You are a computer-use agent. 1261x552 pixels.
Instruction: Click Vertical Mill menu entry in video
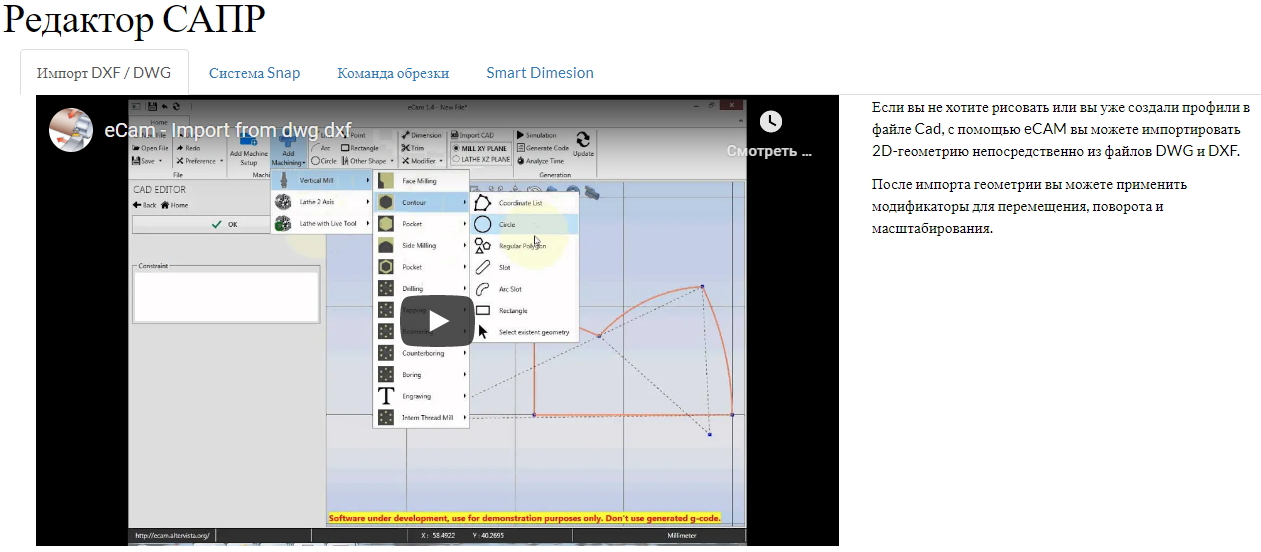(319, 181)
